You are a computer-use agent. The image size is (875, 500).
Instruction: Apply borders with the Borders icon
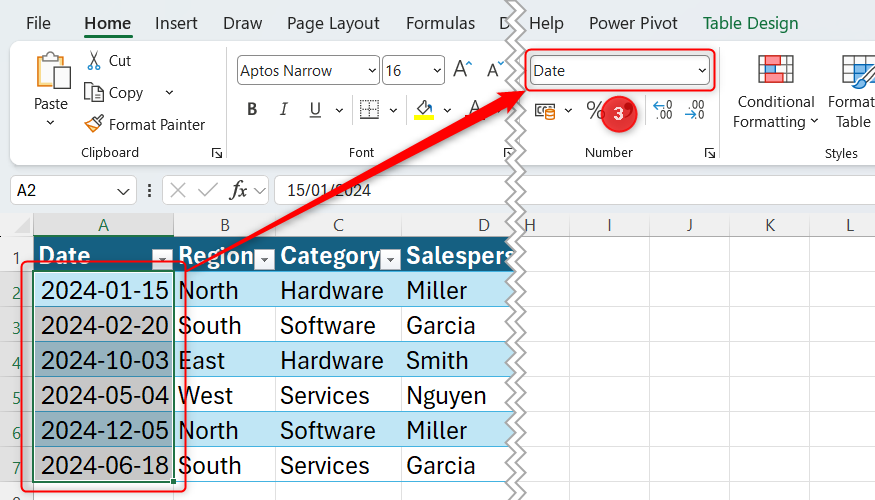(x=369, y=109)
